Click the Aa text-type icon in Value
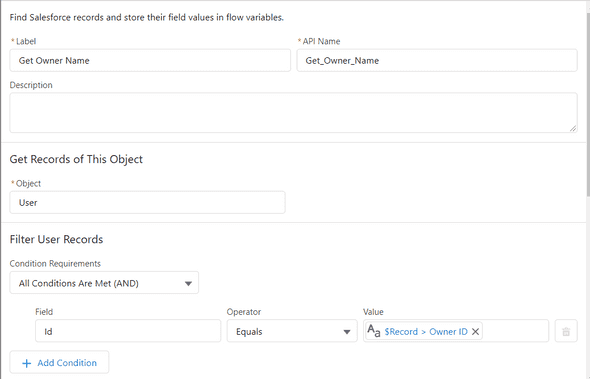The height and width of the screenshot is (379, 590). pos(374,331)
